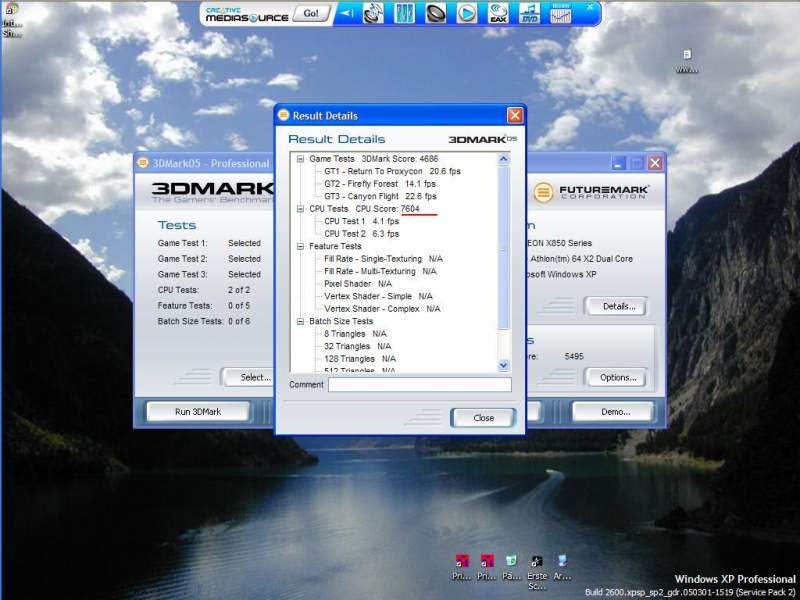Click the Result Details title bar icon
Image resolution: width=800 pixels, height=600 pixels.
(x=283, y=115)
